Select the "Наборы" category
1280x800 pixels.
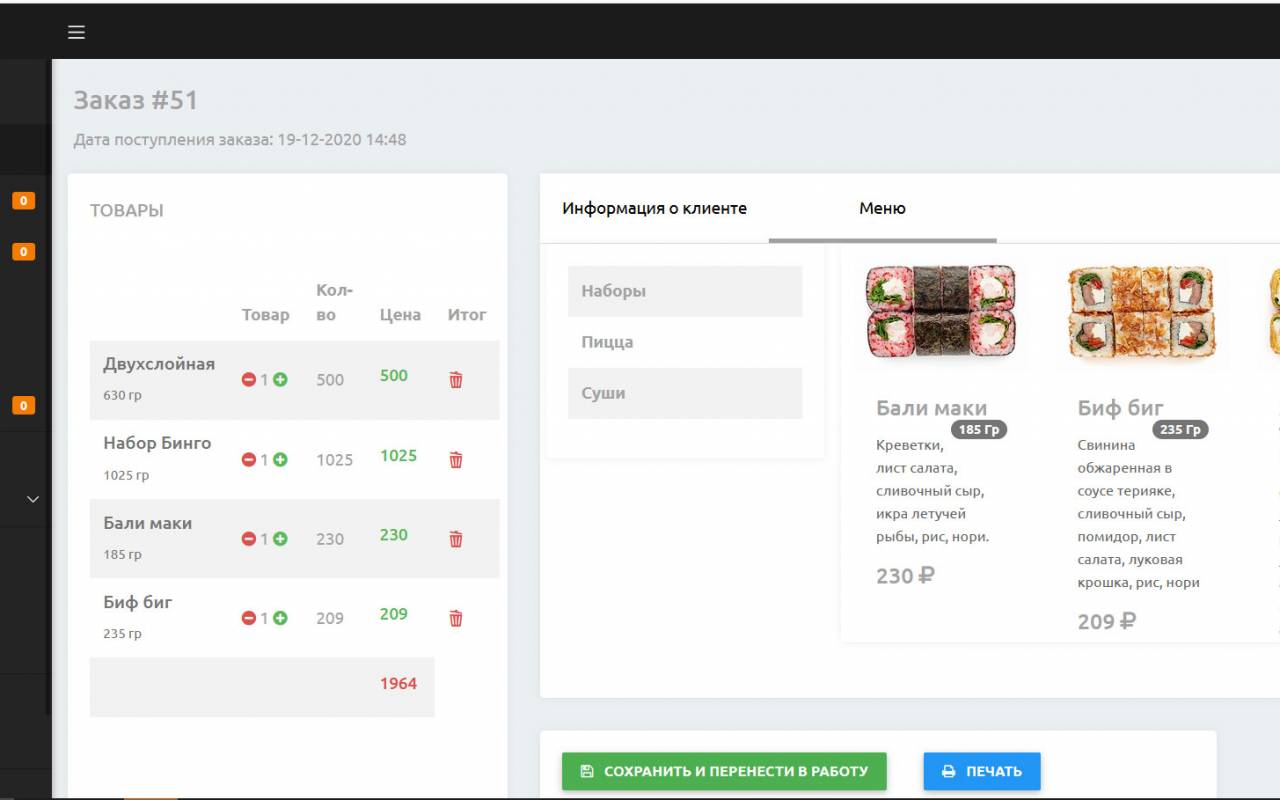pyautogui.click(x=684, y=291)
